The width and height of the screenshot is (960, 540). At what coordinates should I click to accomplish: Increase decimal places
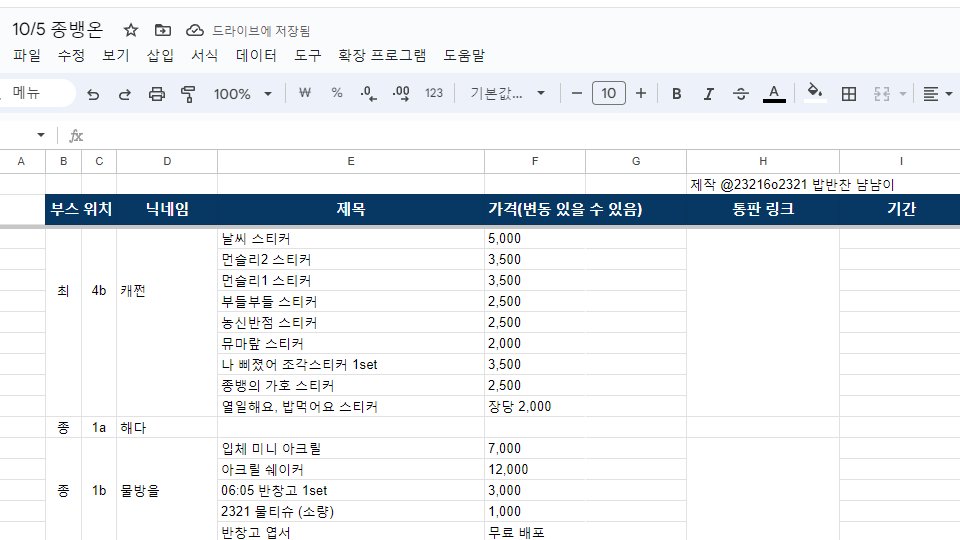(401, 93)
